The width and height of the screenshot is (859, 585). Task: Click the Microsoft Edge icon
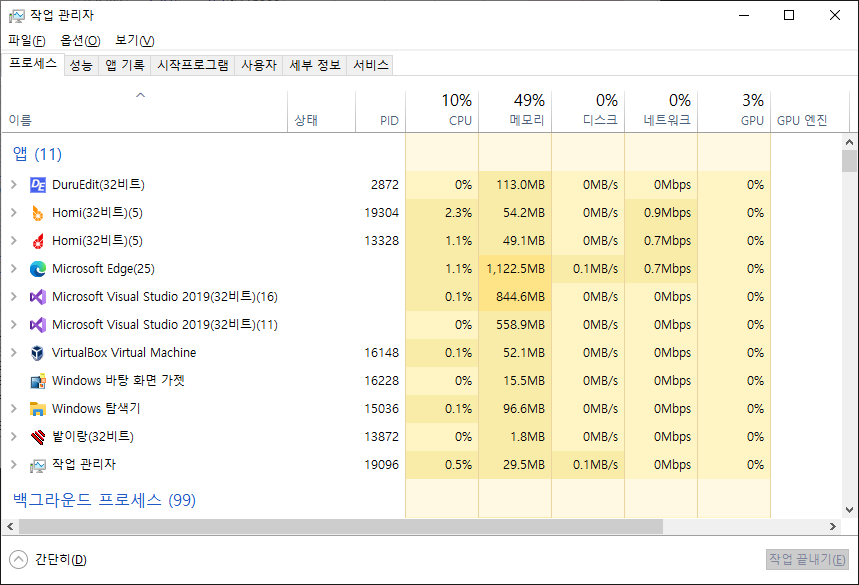tap(38, 269)
